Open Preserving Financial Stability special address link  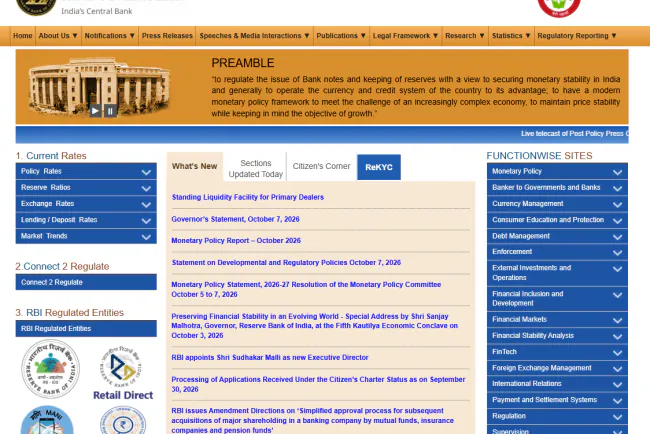coord(314,326)
